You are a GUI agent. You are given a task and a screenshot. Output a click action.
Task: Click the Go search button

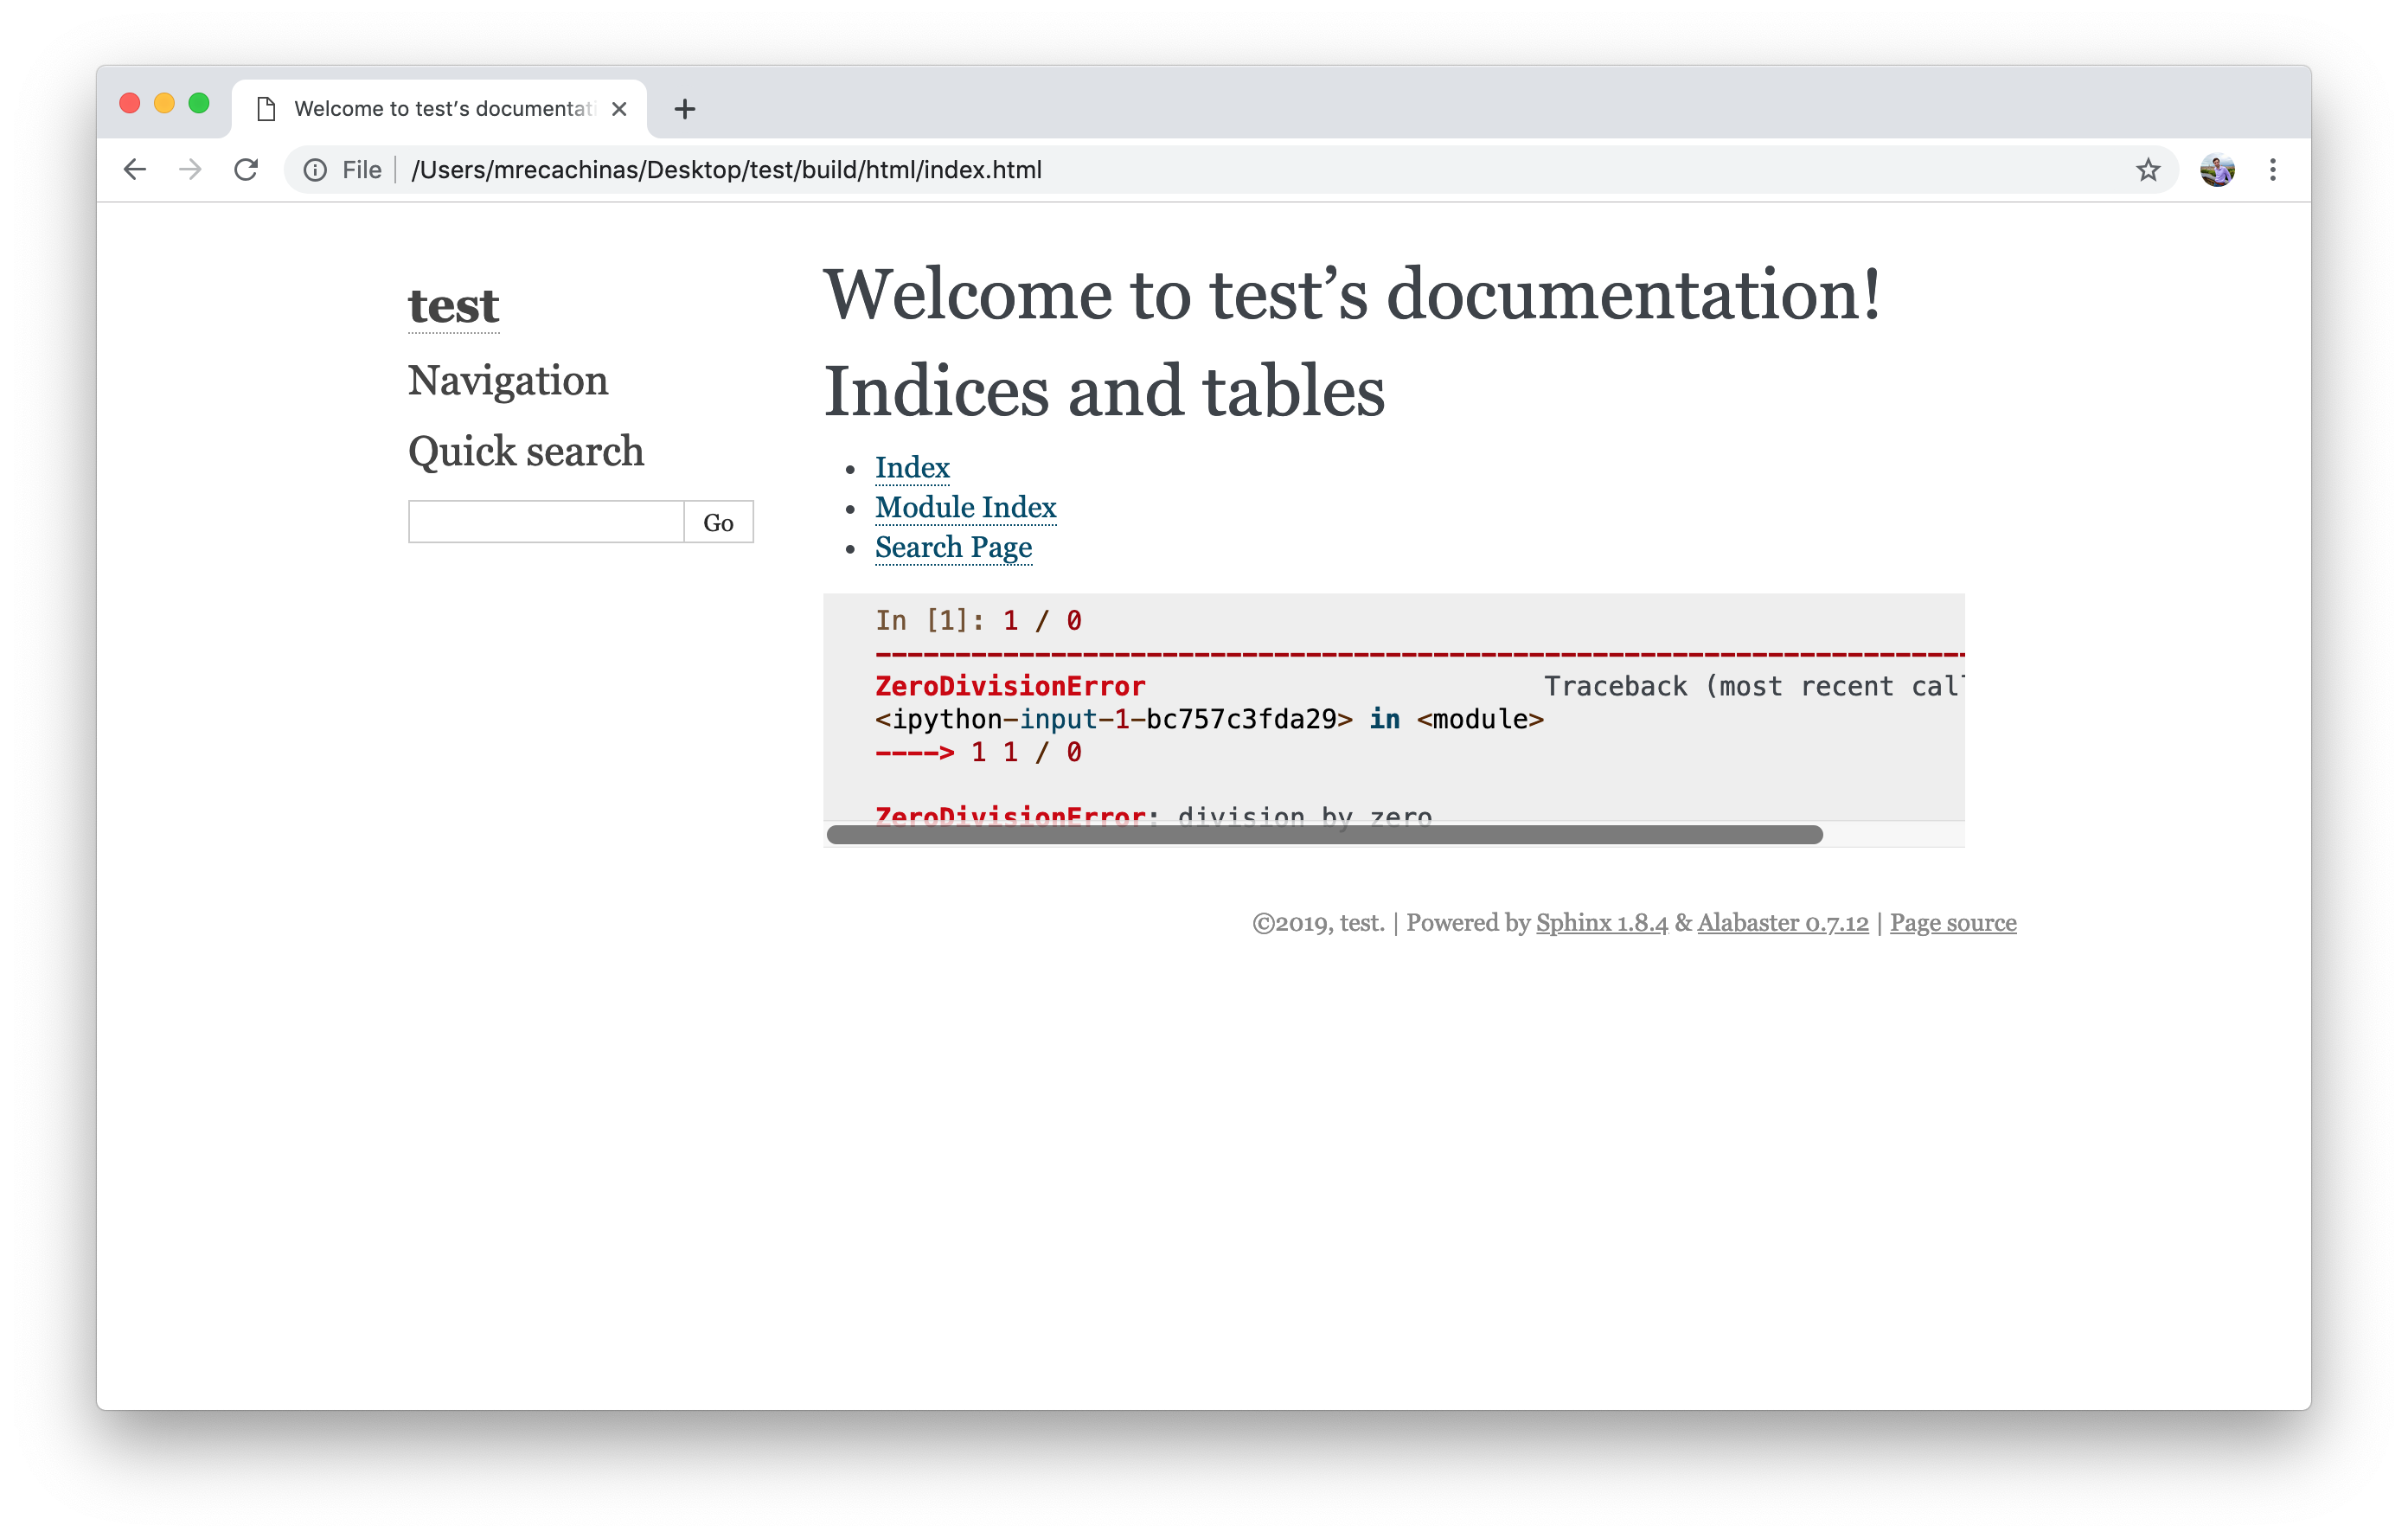pyautogui.click(x=717, y=521)
